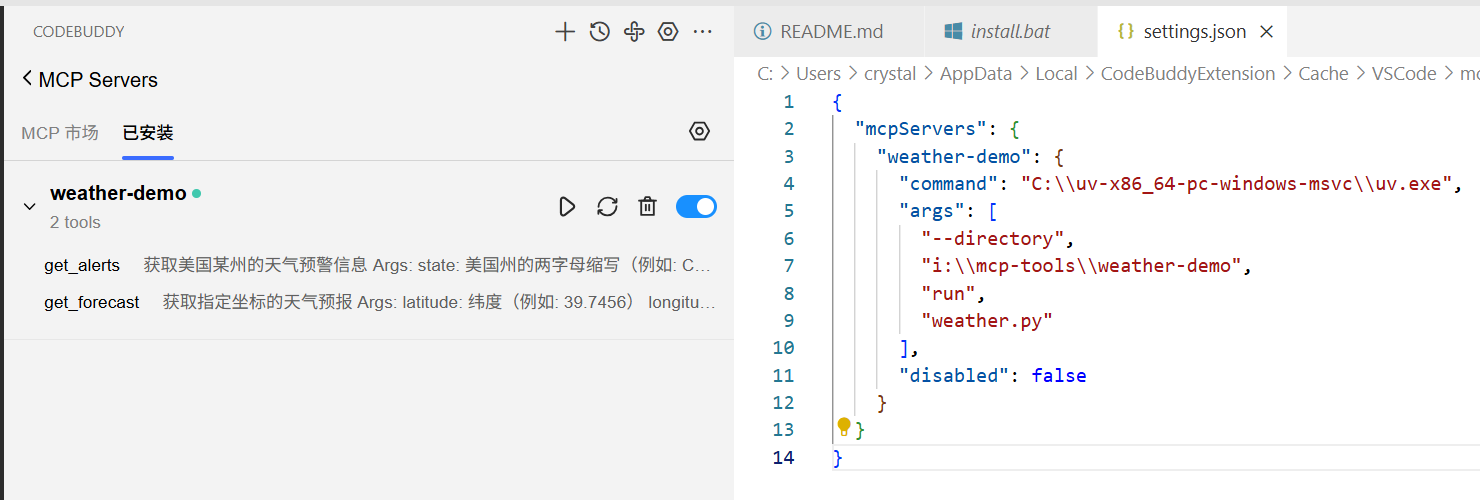
Task: Click the settings.json braces file icon
Action: (1126, 31)
